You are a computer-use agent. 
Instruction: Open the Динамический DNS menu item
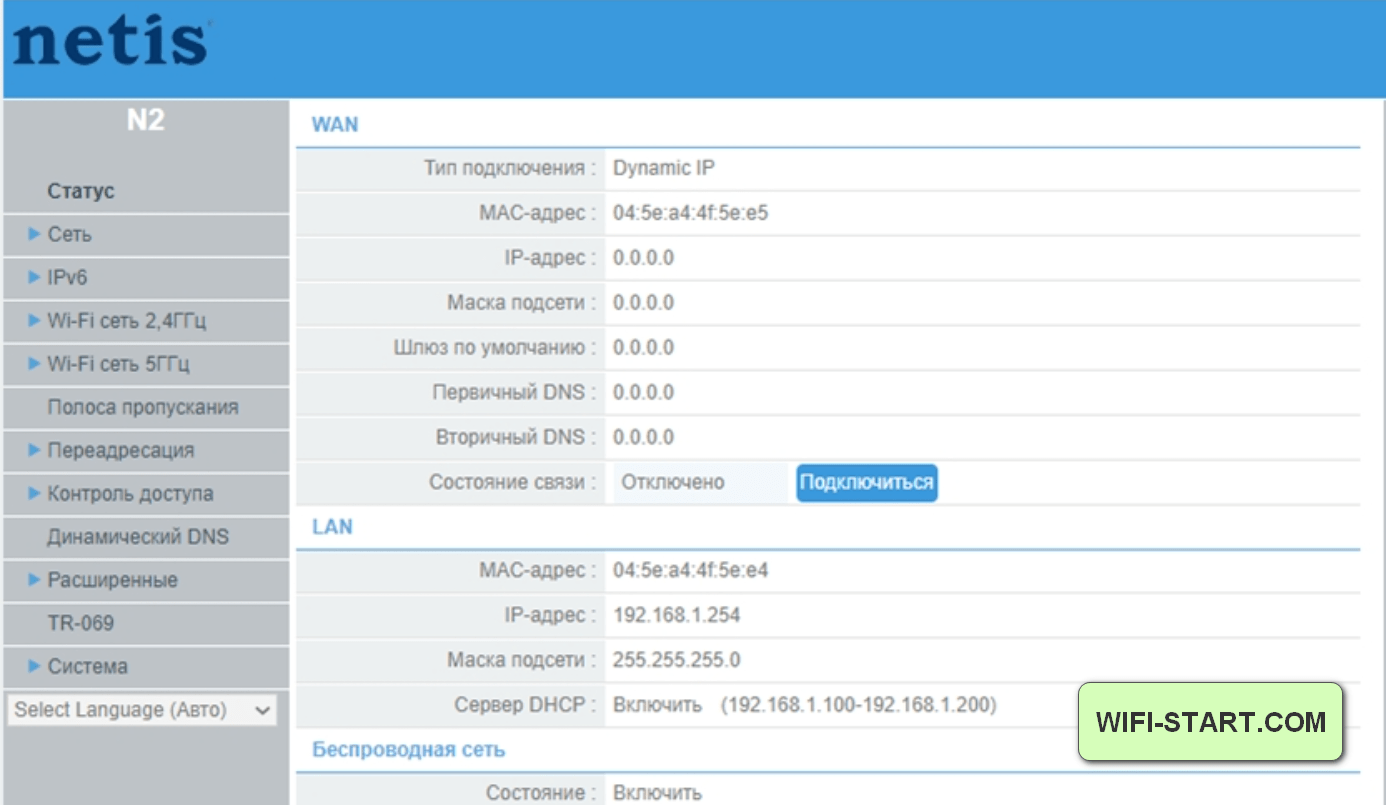click(x=138, y=537)
